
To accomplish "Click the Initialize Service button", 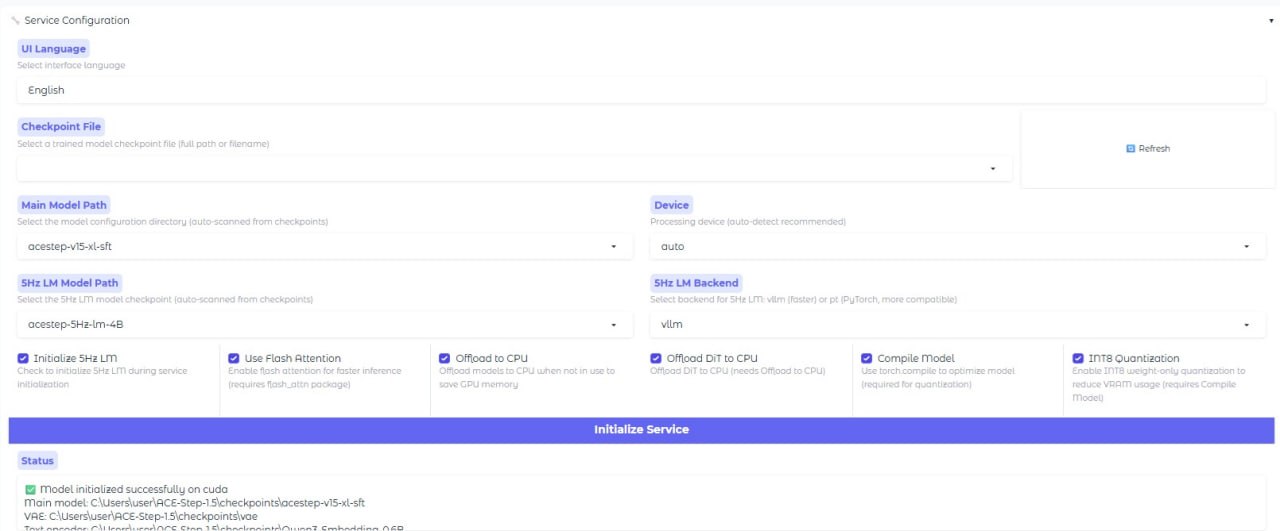I will [641, 430].
